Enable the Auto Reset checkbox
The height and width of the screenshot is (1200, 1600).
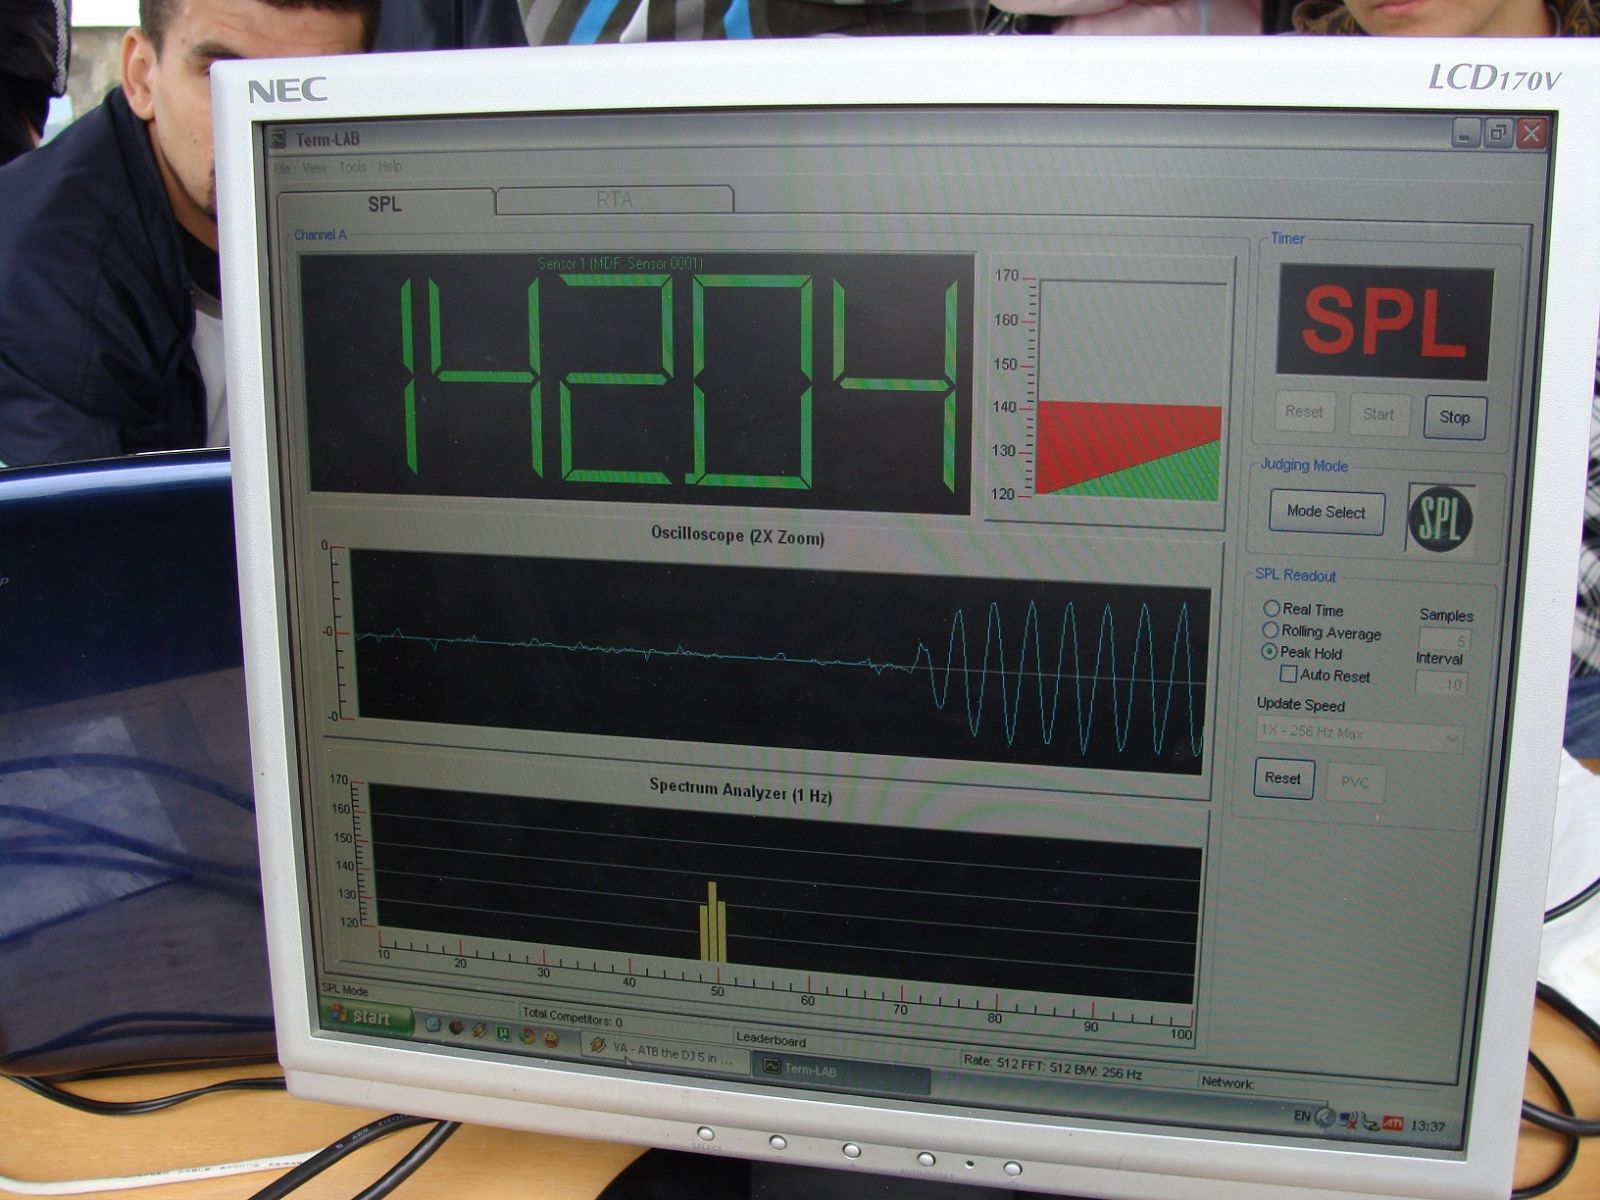[x=1289, y=674]
